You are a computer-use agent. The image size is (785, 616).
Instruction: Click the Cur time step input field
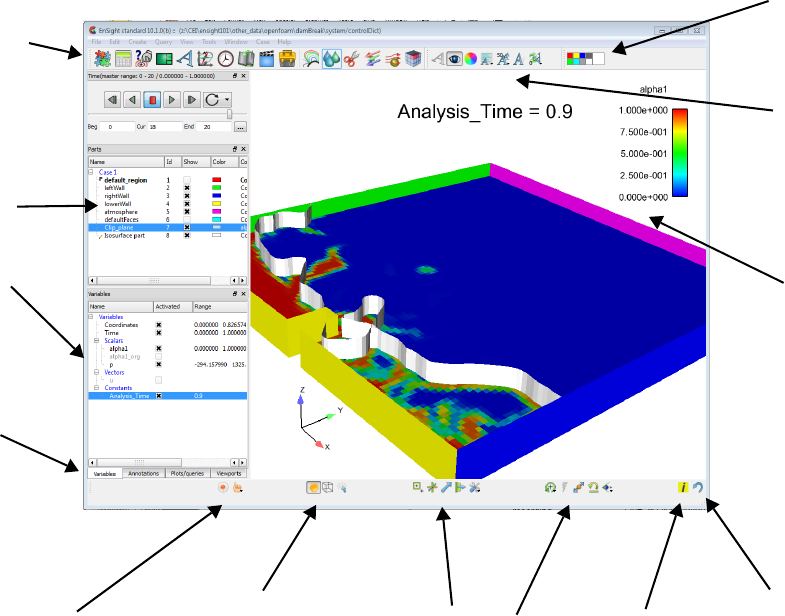coord(164,127)
